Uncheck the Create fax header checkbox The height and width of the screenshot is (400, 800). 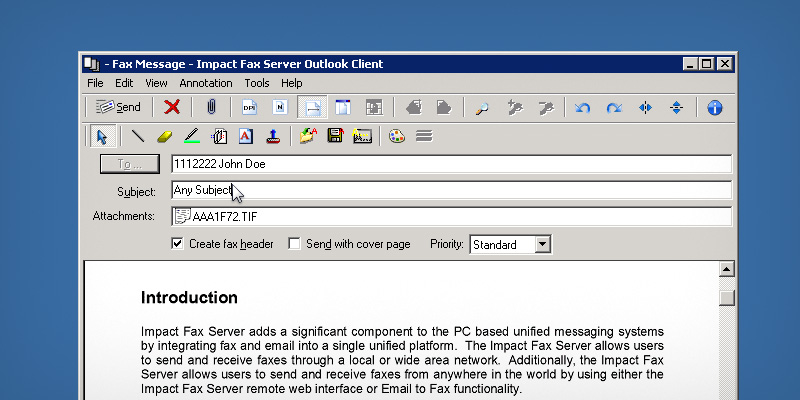[x=178, y=244]
